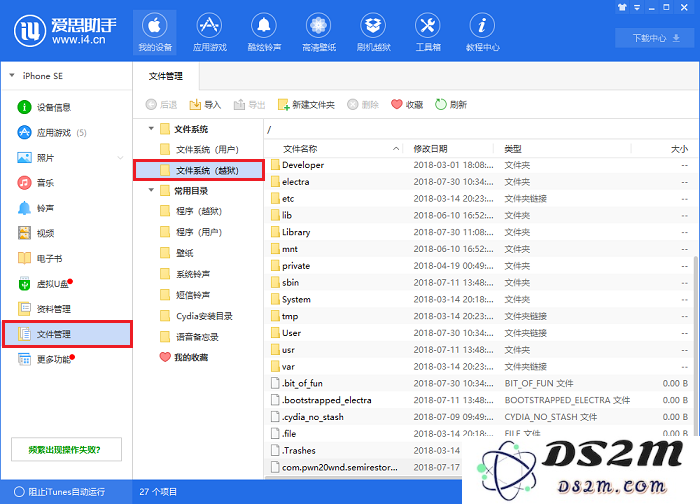Select 程序 (用户) tree item

point(191,232)
